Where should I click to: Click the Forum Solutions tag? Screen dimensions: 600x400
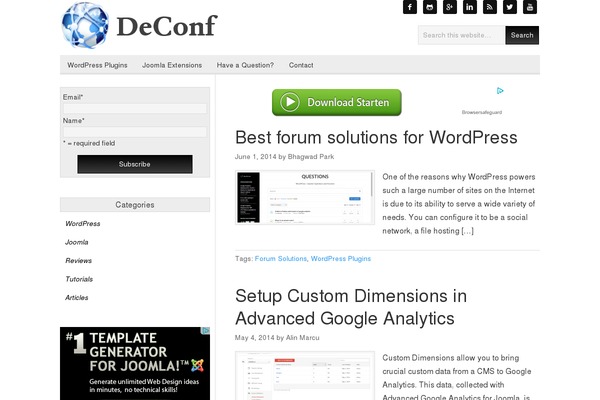280,259
